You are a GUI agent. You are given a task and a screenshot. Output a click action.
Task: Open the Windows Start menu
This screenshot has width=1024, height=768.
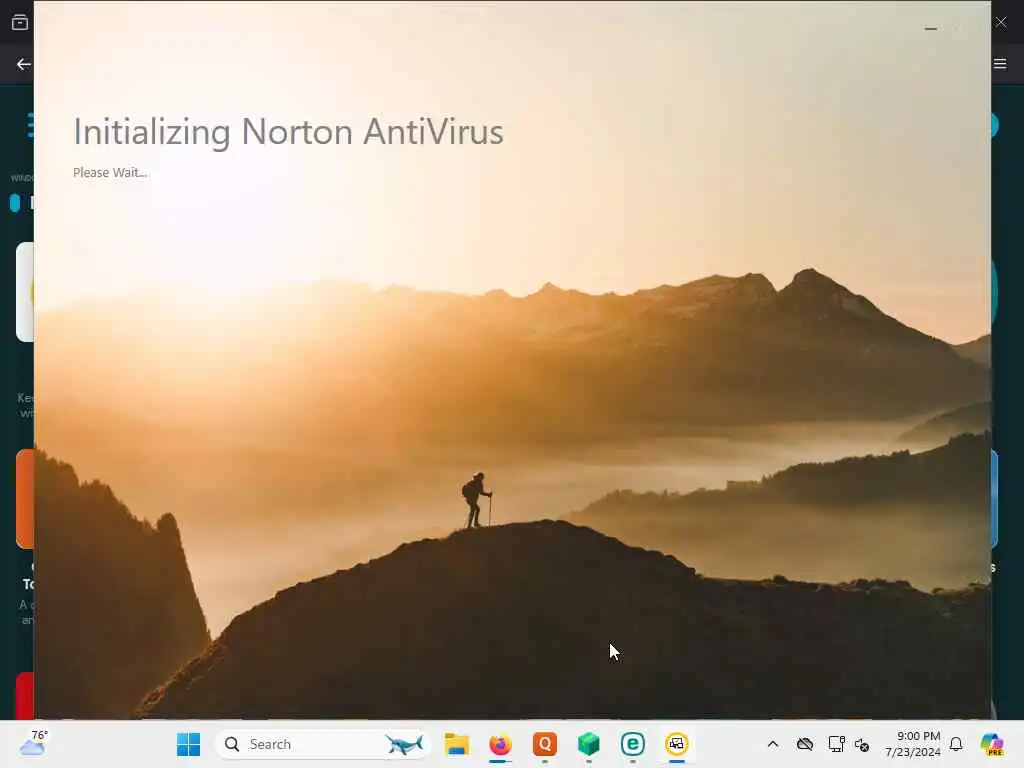click(x=189, y=744)
